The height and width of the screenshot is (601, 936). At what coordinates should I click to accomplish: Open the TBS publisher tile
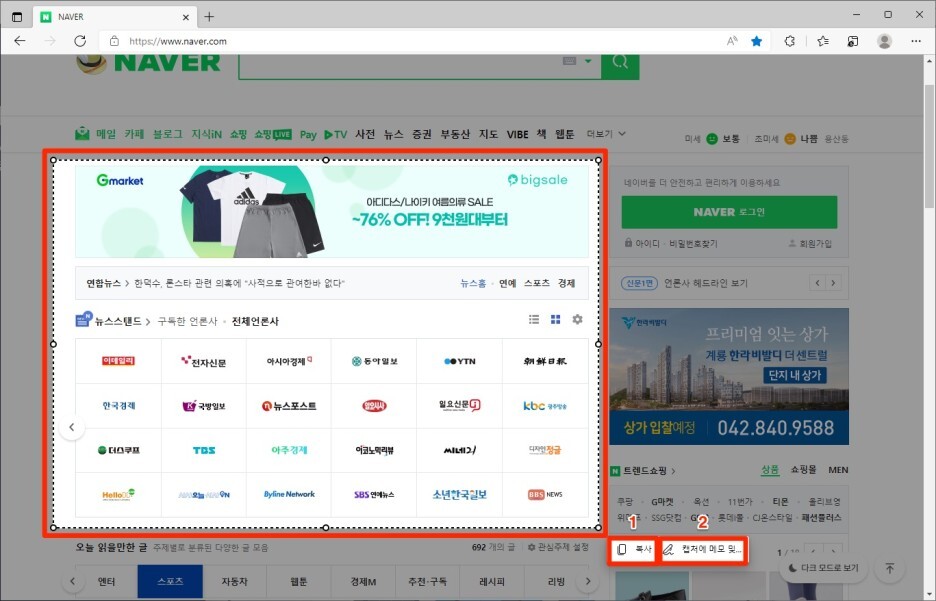[204, 451]
